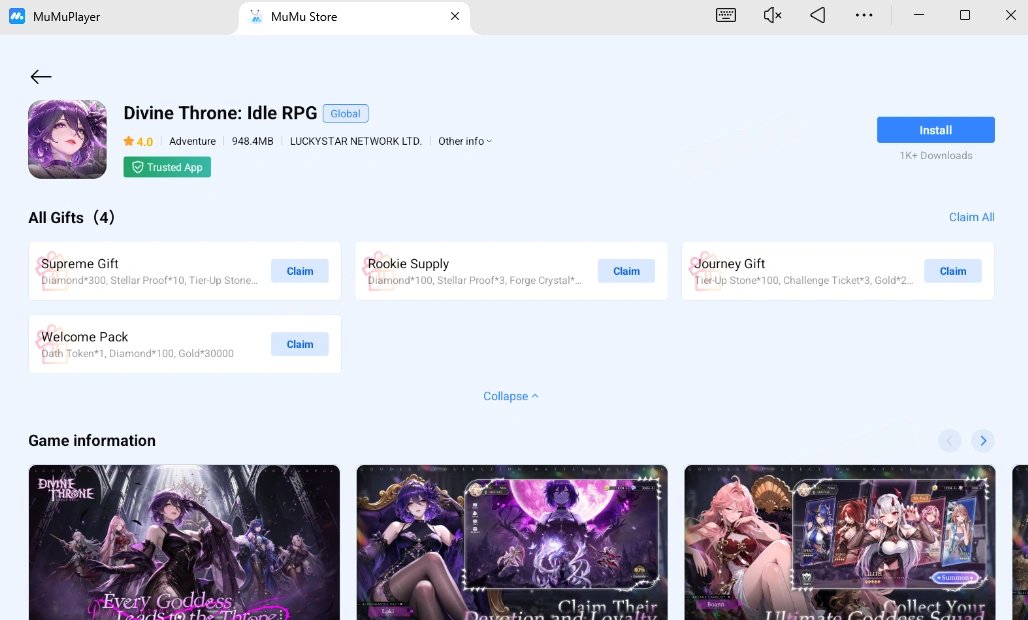Click the 4.0 star rating
Image resolution: width=1028 pixels, height=620 pixels.
(138, 141)
